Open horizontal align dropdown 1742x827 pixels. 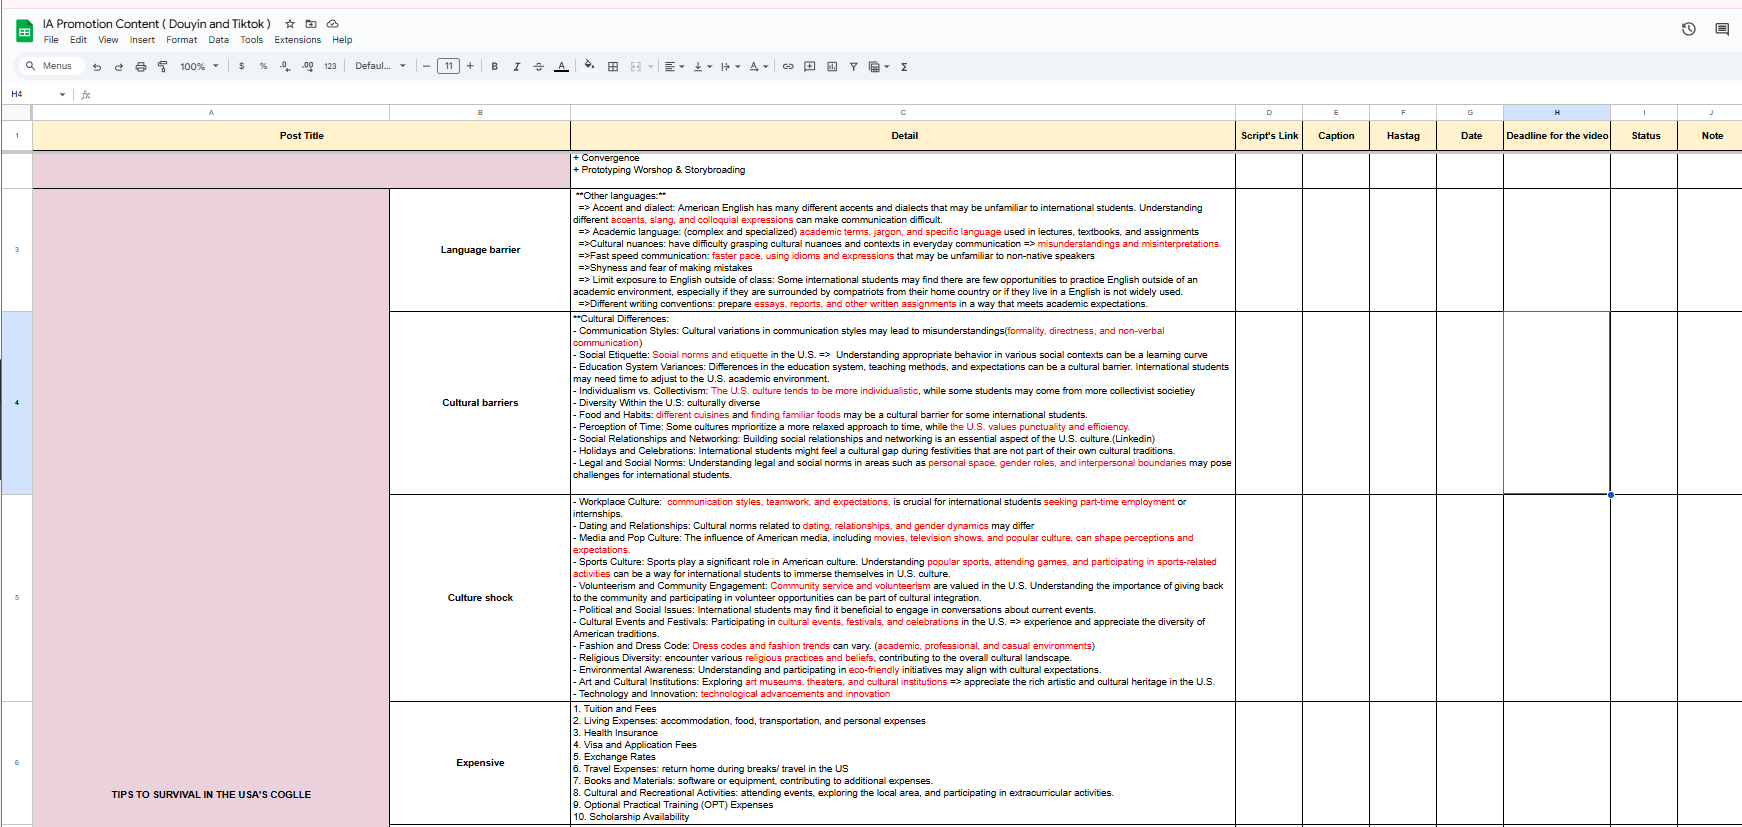tap(675, 67)
